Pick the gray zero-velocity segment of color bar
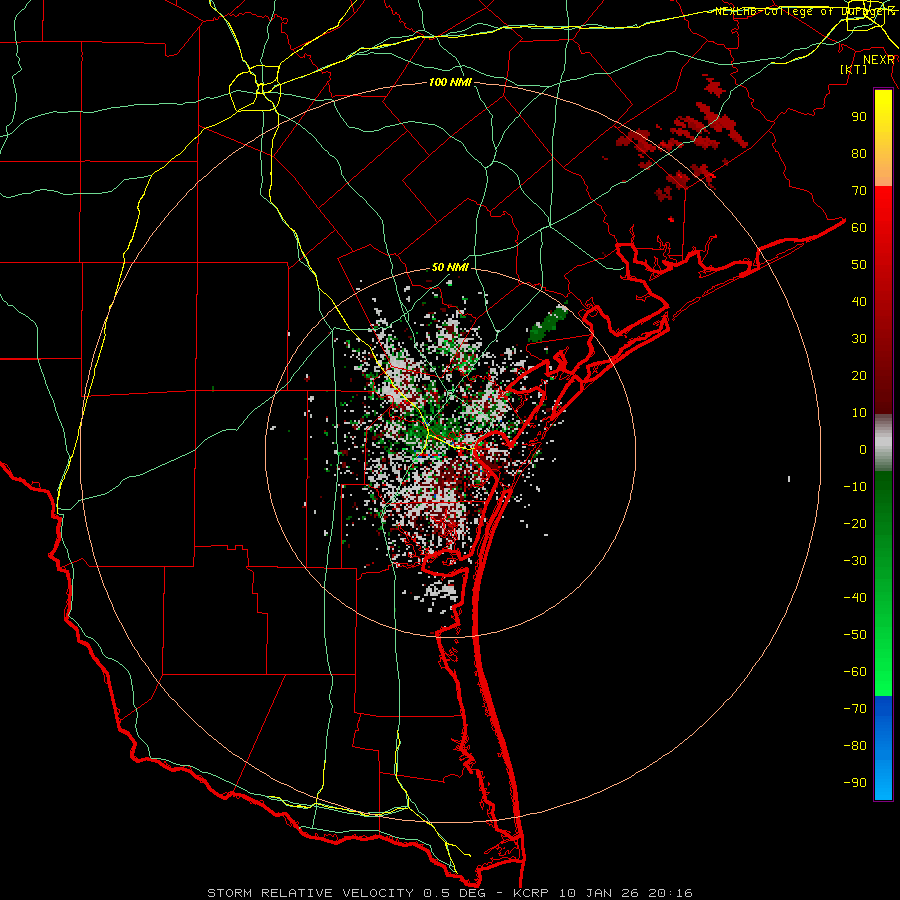This screenshot has width=900, height=900. (x=883, y=442)
